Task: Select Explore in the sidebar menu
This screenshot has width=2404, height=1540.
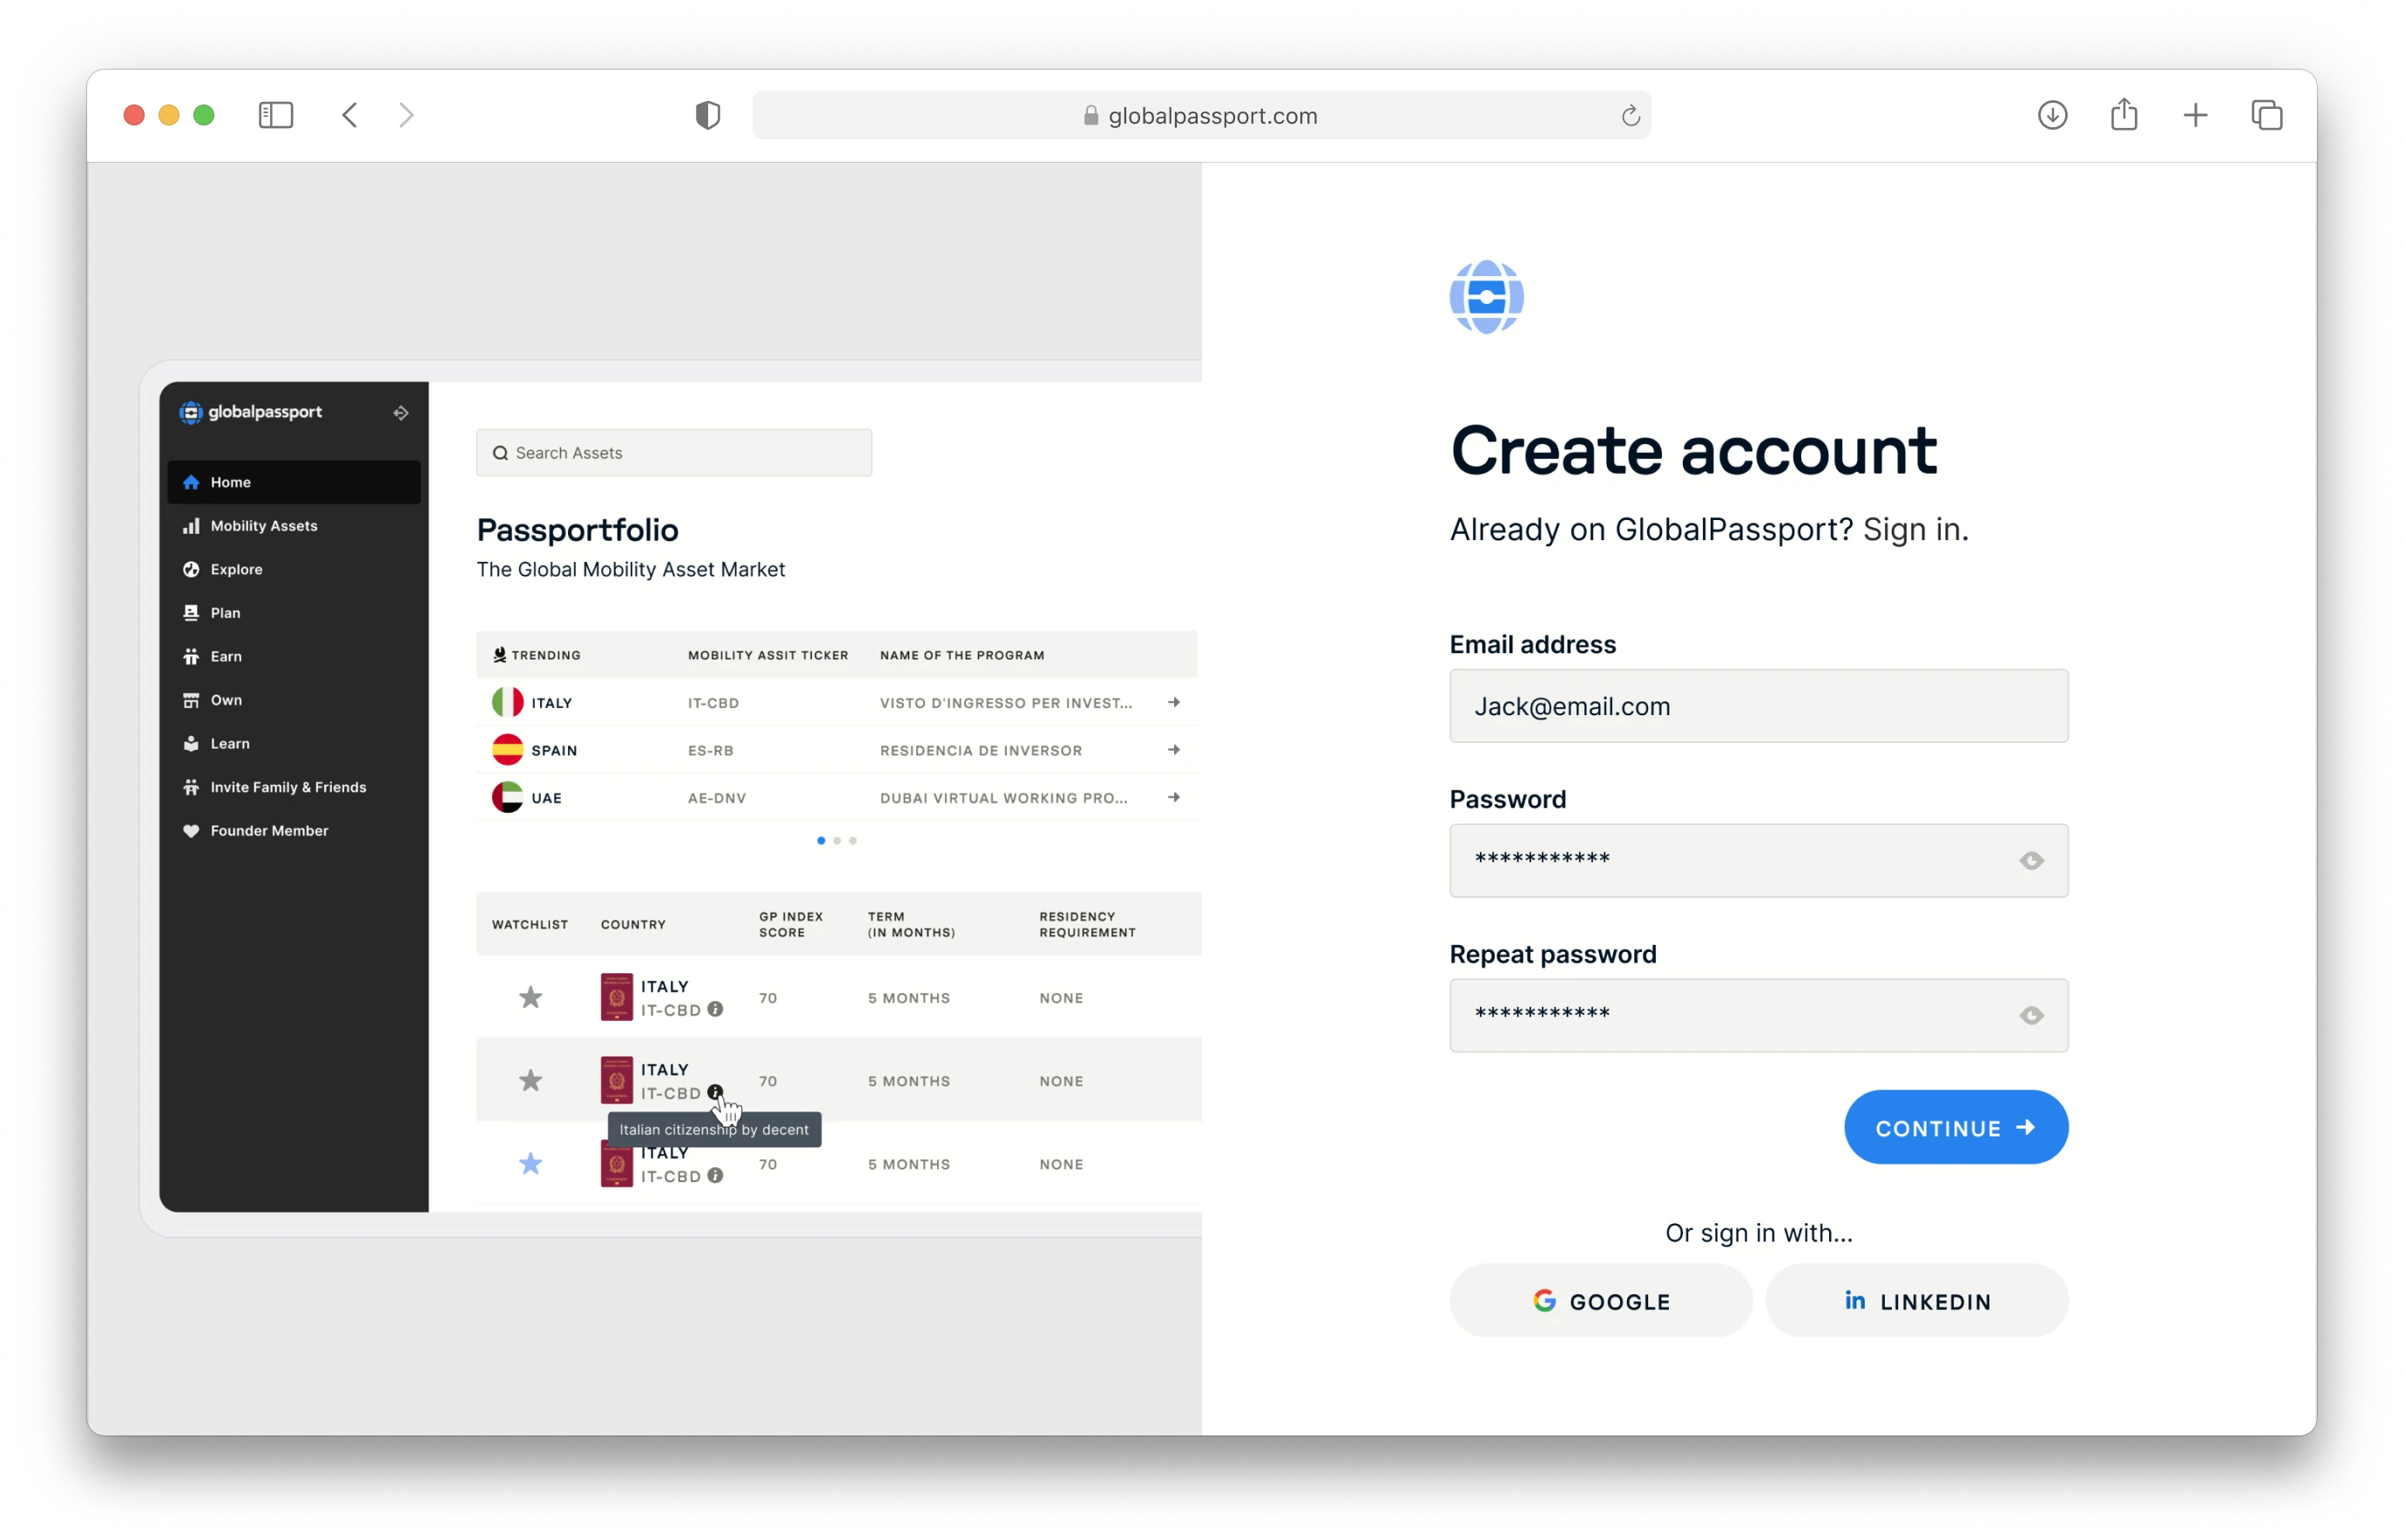Action: point(237,570)
